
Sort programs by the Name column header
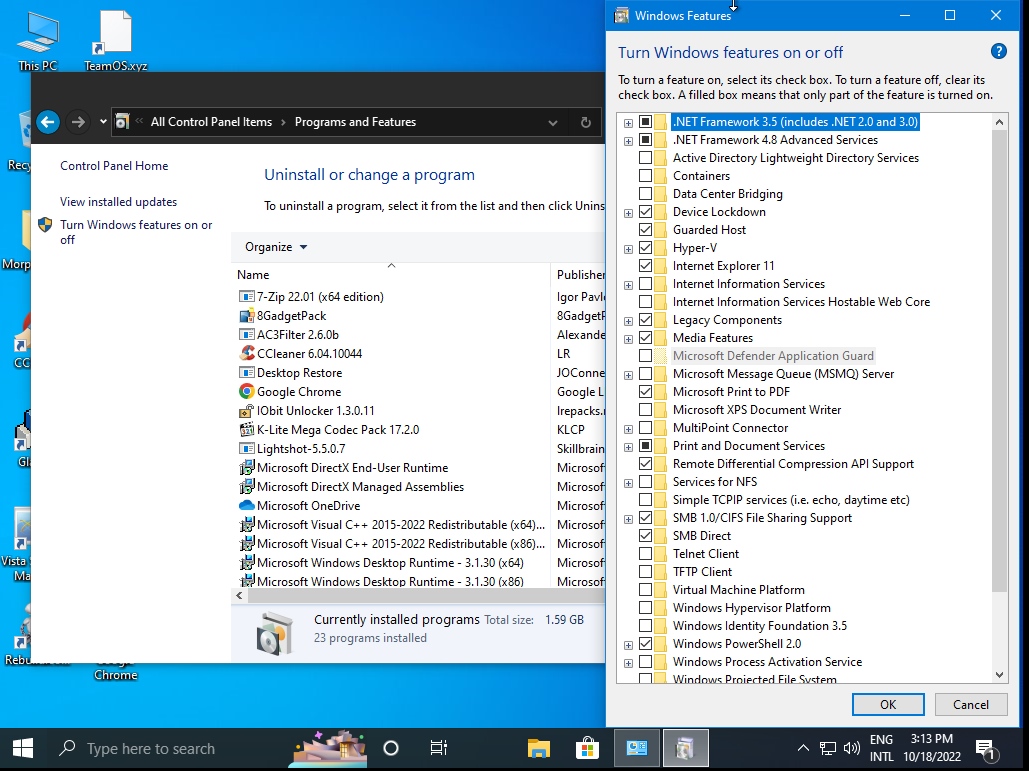pos(253,275)
